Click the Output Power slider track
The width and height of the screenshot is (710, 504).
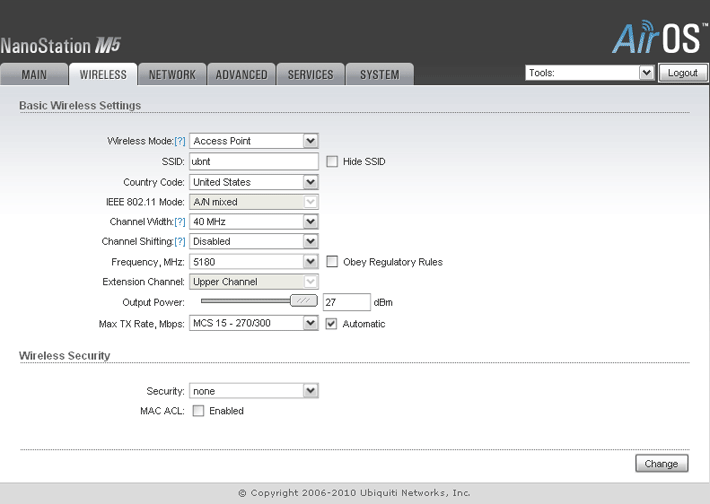coord(245,301)
